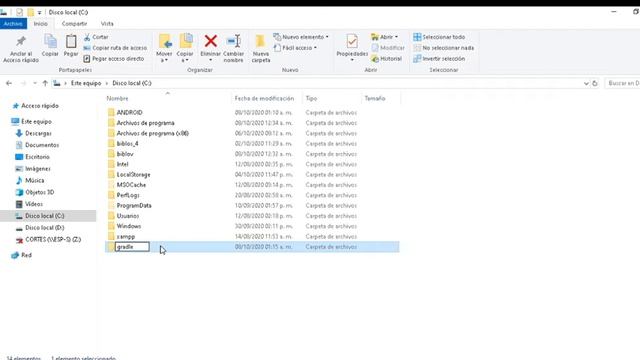Cut selection with Cortar

[96, 37]
